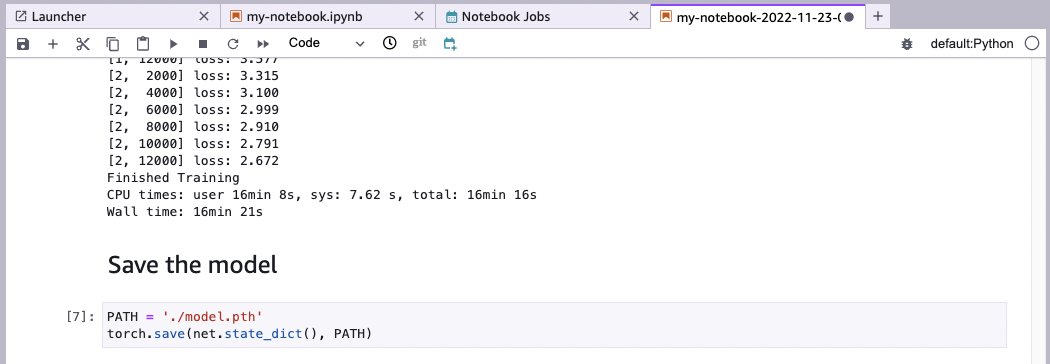Paste cell from the clipboard icon

143,44
